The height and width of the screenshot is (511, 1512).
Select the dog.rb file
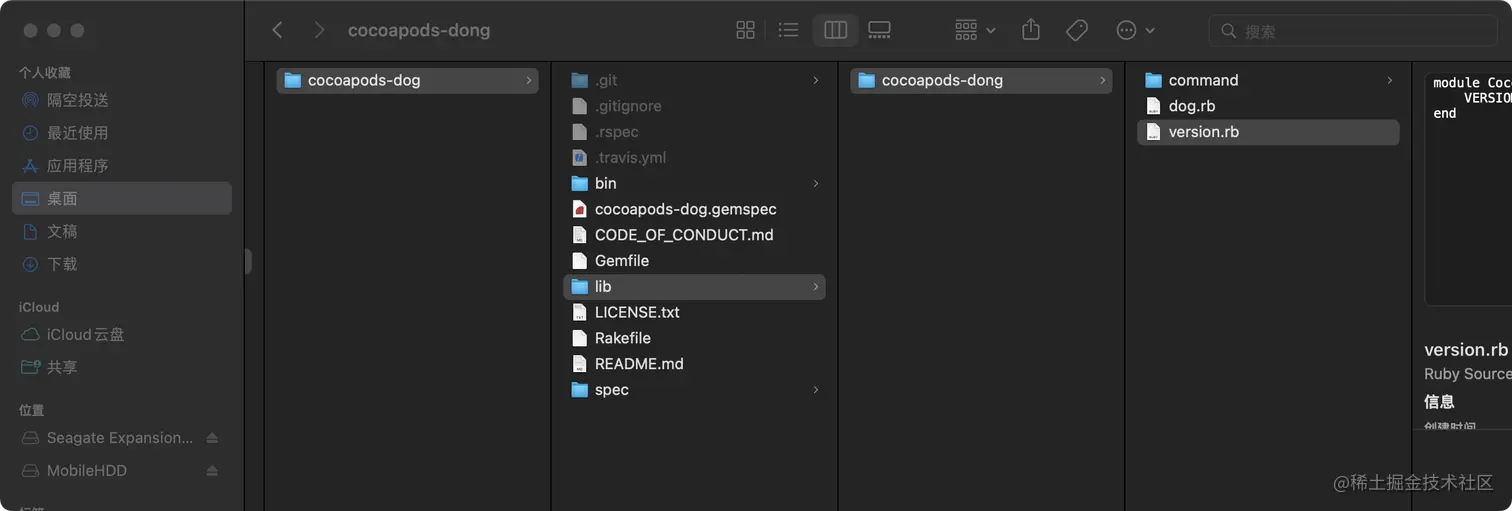1192,106
